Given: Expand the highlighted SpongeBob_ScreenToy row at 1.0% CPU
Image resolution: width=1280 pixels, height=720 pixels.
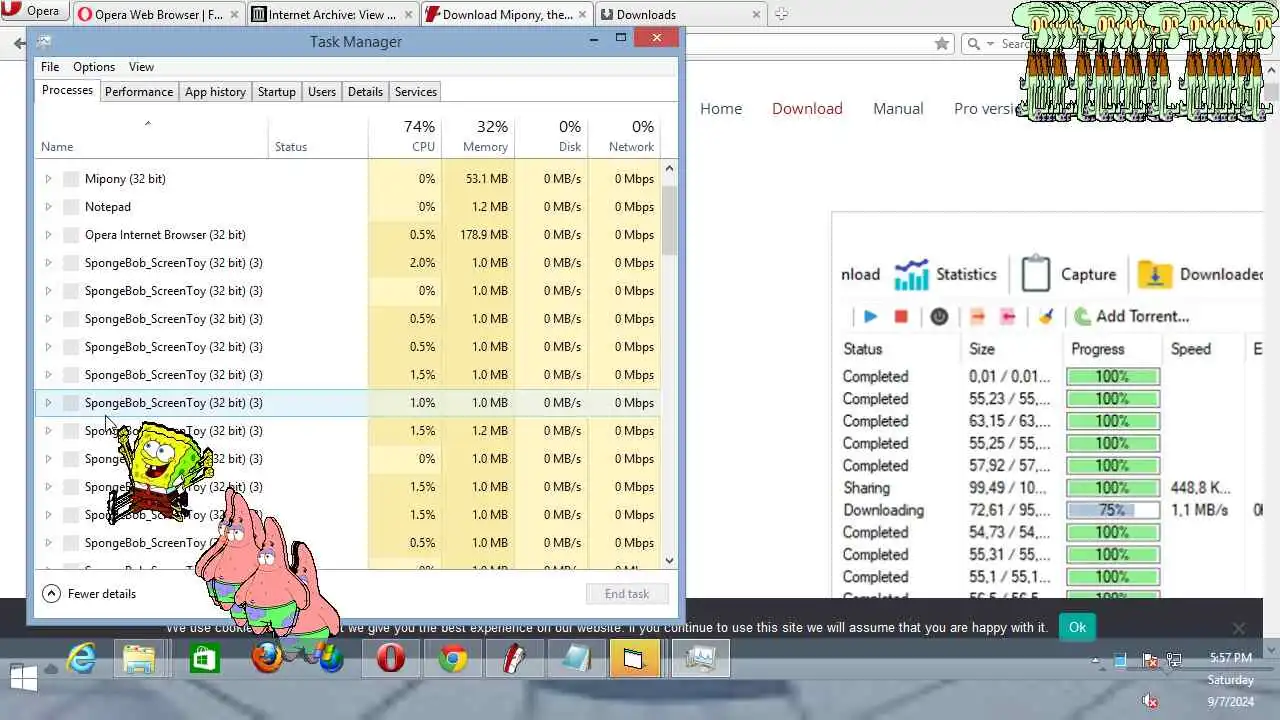Looking at the screenshot, I should (48, 403).
